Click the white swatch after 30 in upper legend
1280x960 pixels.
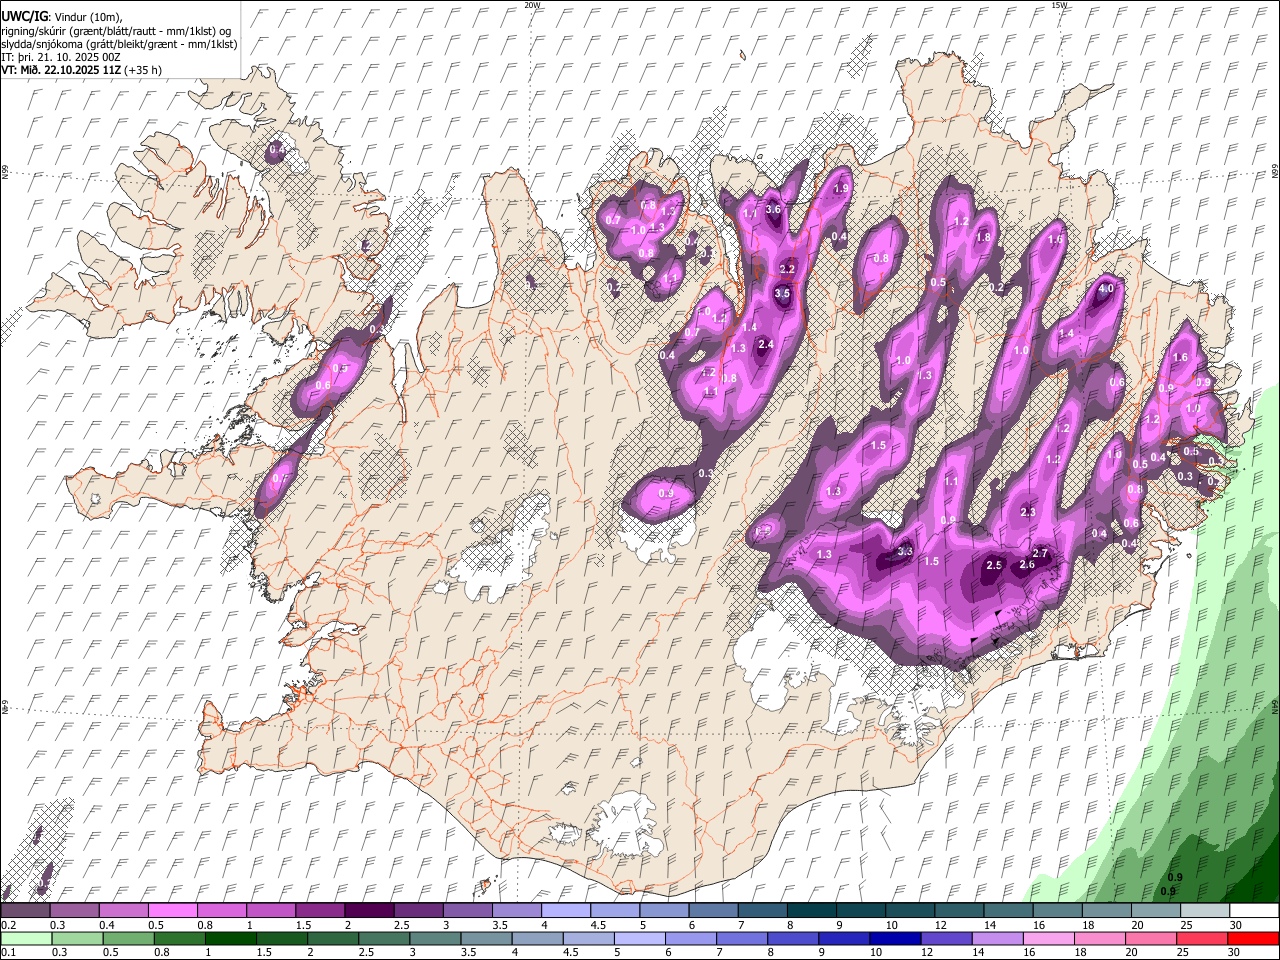click(x=1253, y=911)
